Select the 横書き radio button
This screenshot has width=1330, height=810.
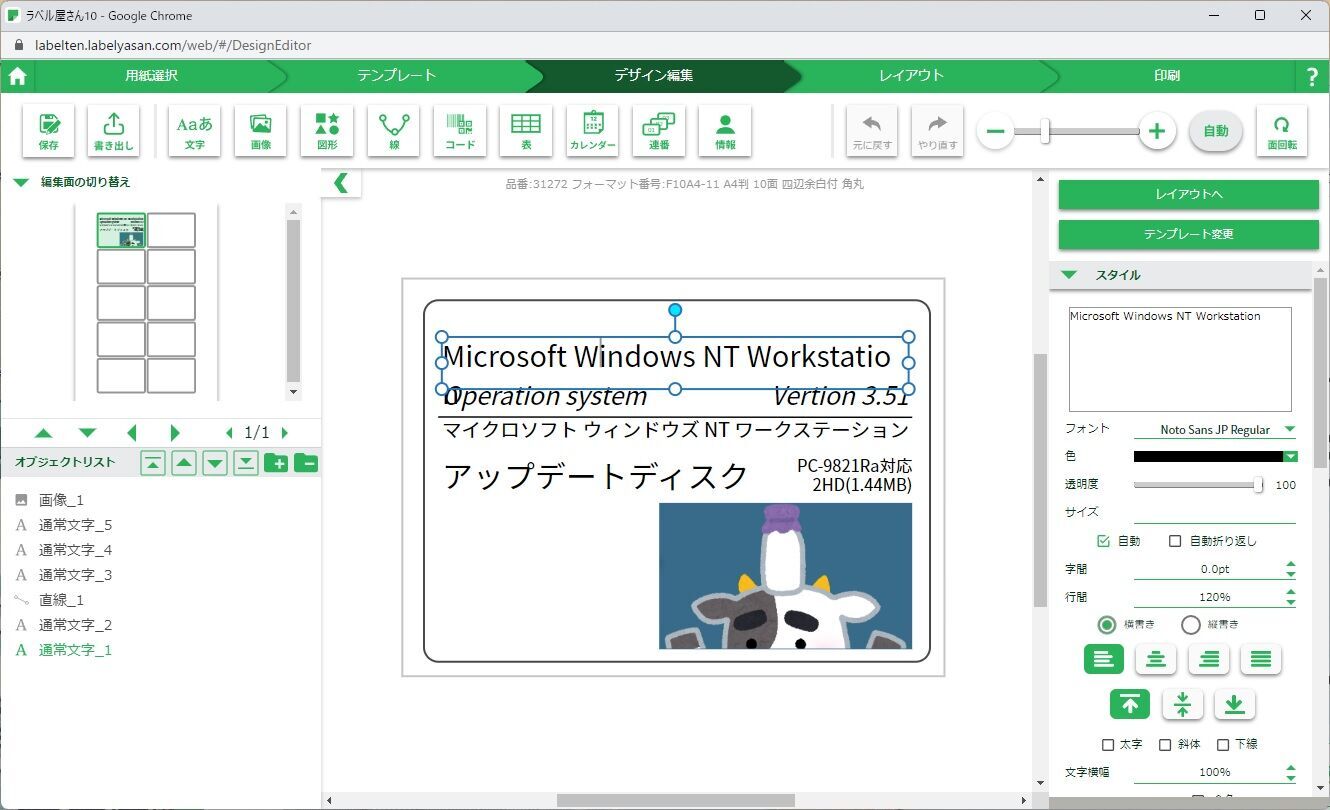1107,625
